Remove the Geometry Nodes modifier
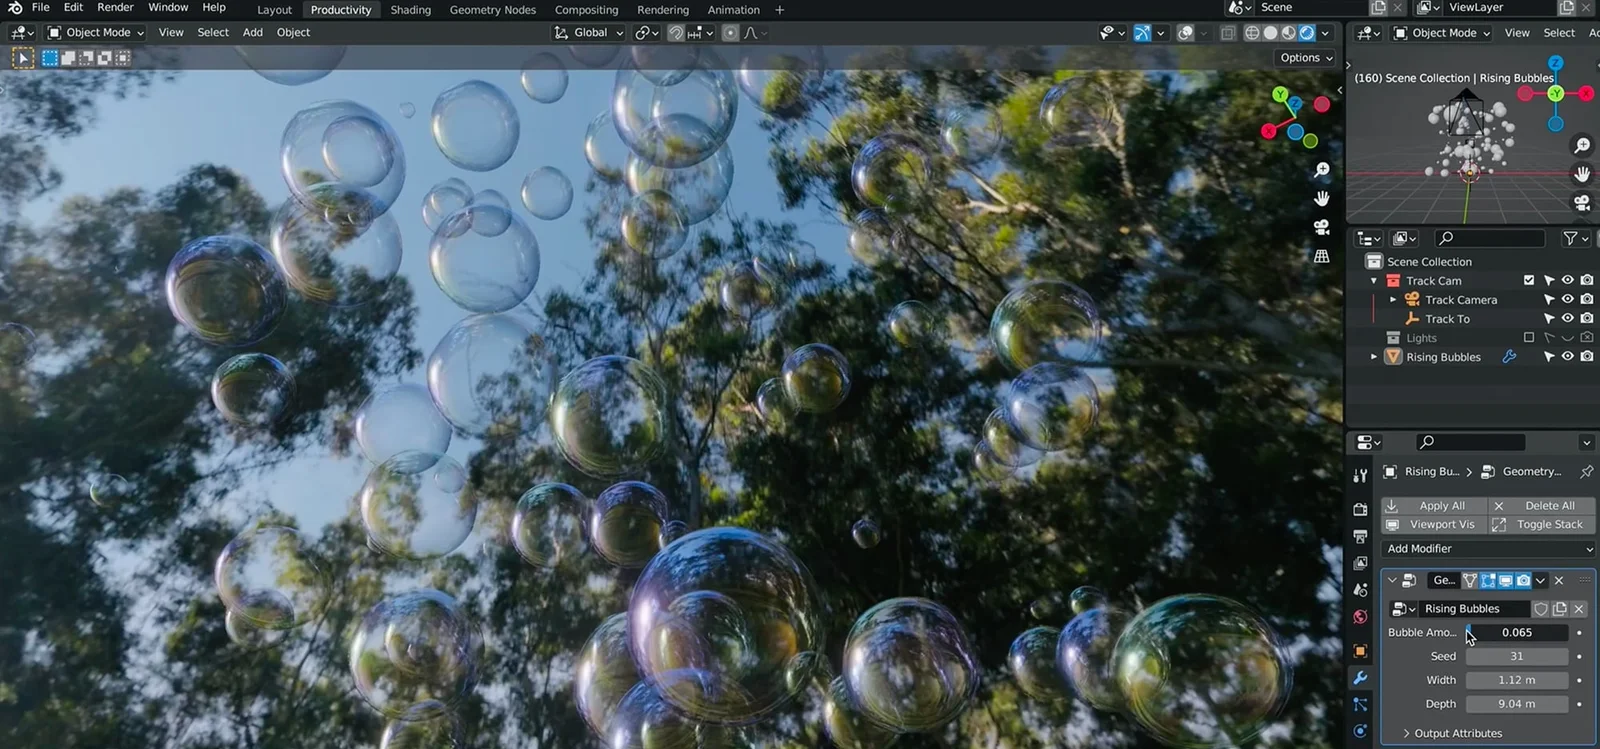 point(1559,581)
